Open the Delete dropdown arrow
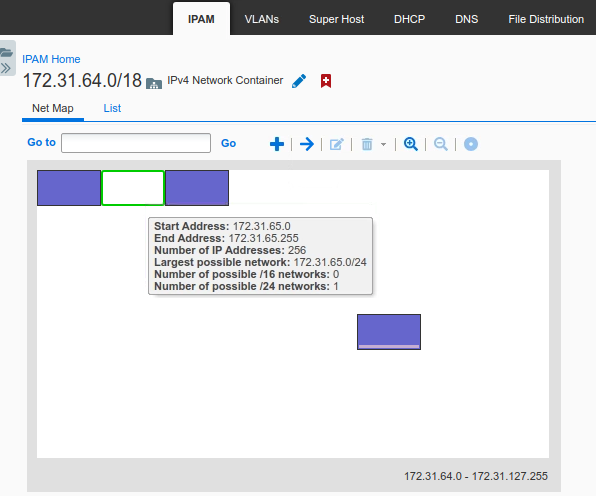 [384, 144]
